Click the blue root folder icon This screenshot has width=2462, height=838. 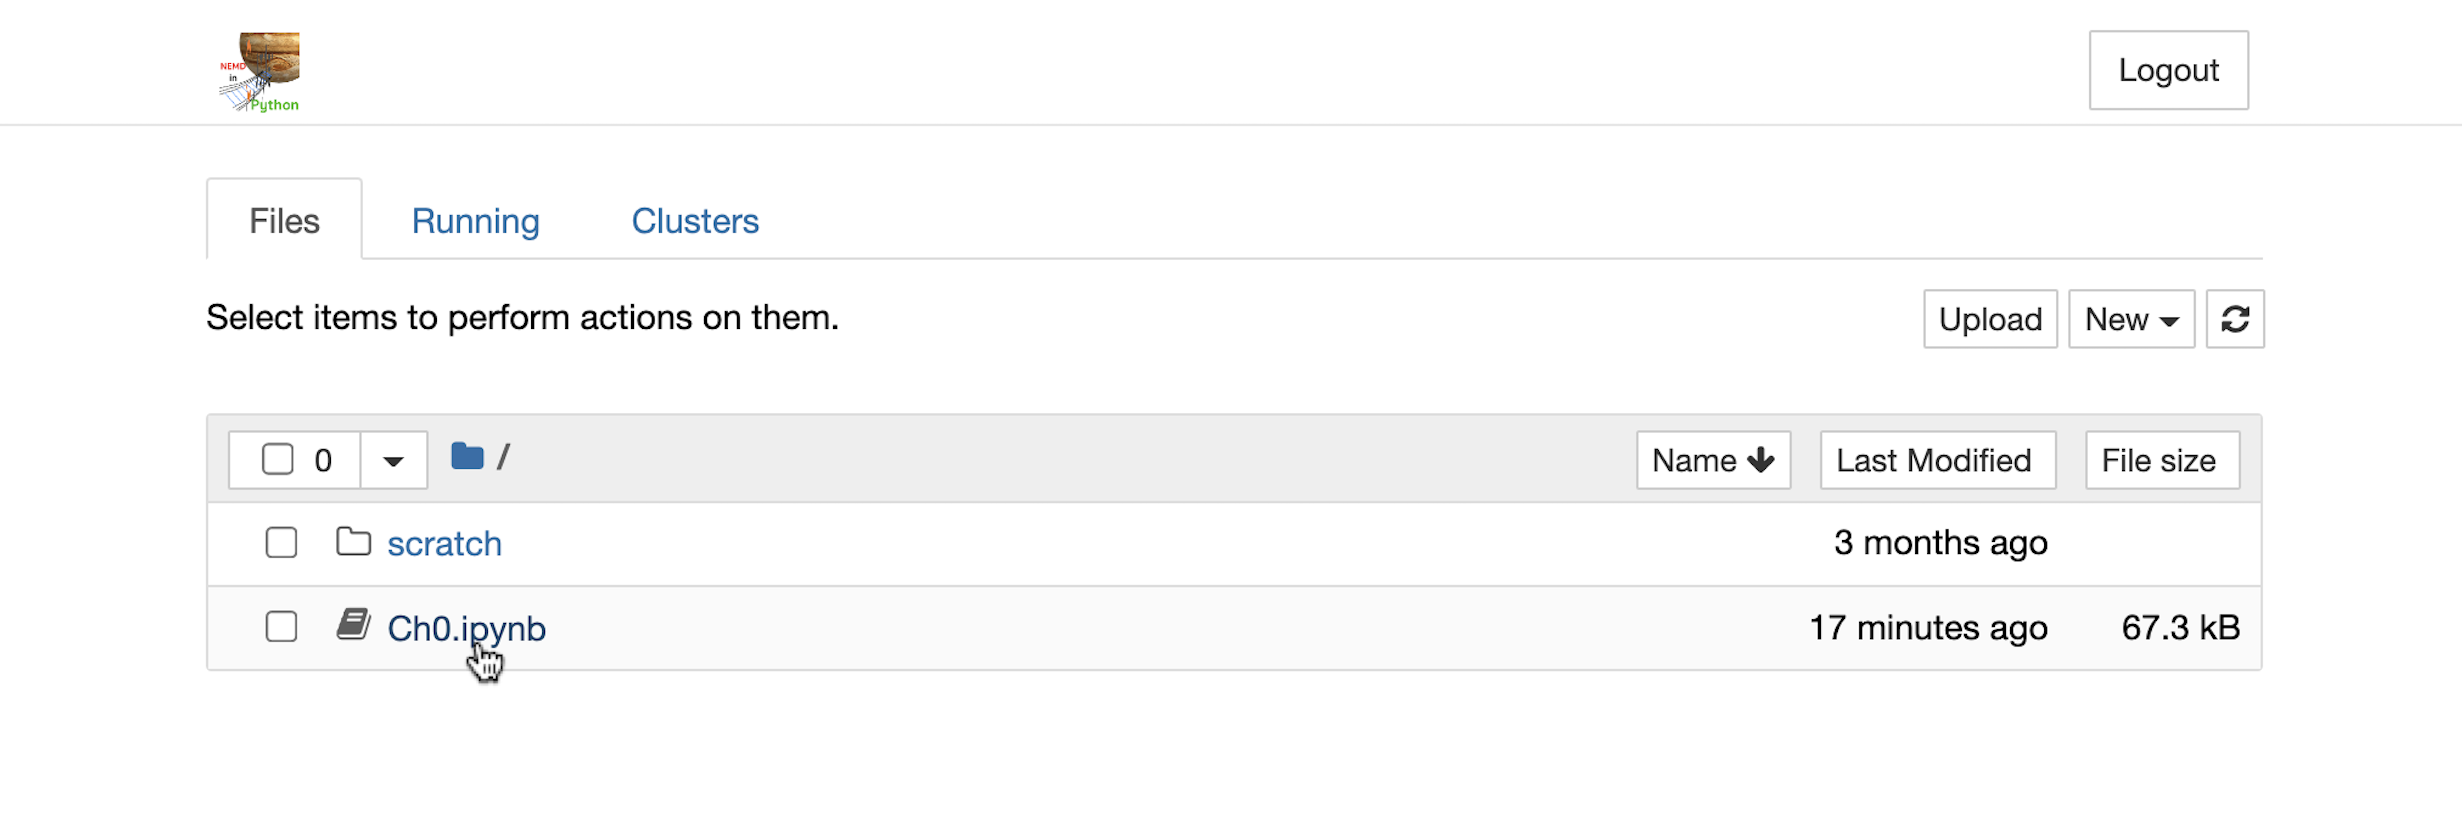click(x=467, y=457)
